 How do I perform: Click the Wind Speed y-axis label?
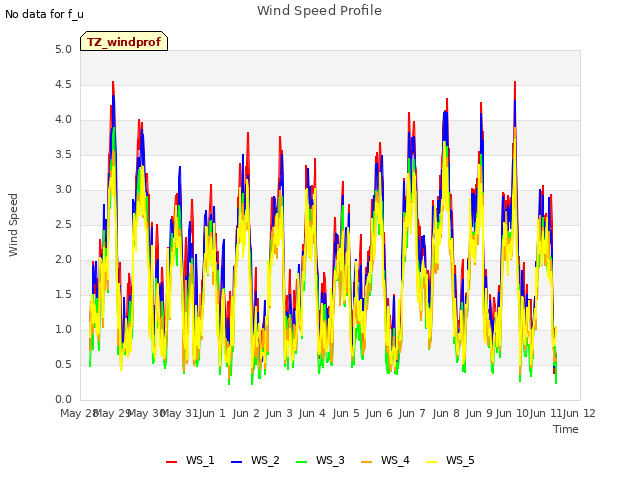pyautogui.click(x=13, y=225)
